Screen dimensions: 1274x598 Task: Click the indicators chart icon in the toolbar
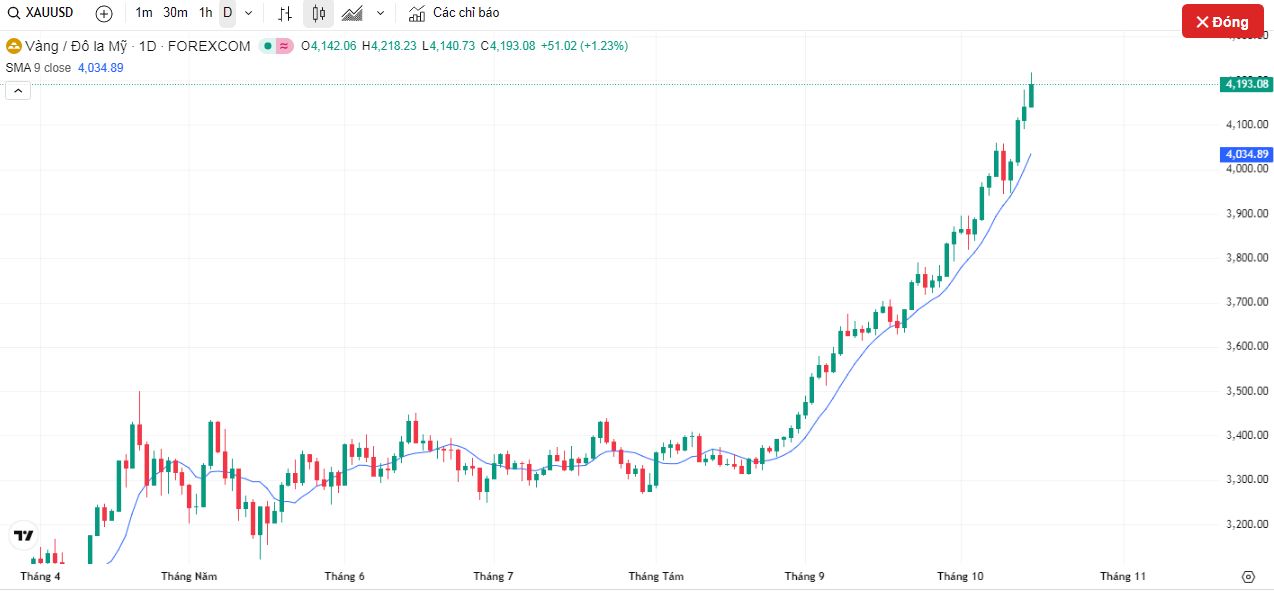coord(416,13)
